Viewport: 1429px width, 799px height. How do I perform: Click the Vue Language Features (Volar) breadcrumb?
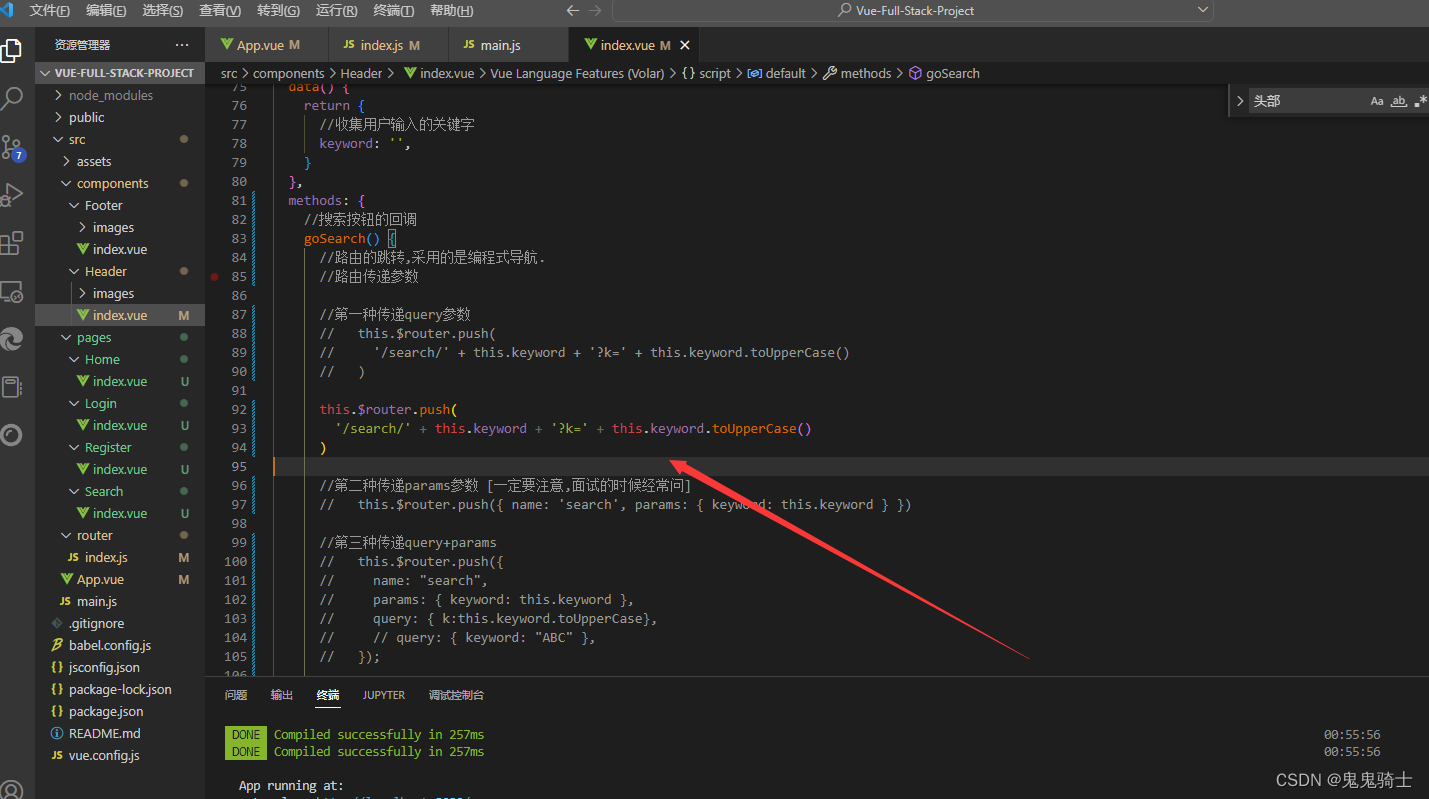[x=577, y=73]
